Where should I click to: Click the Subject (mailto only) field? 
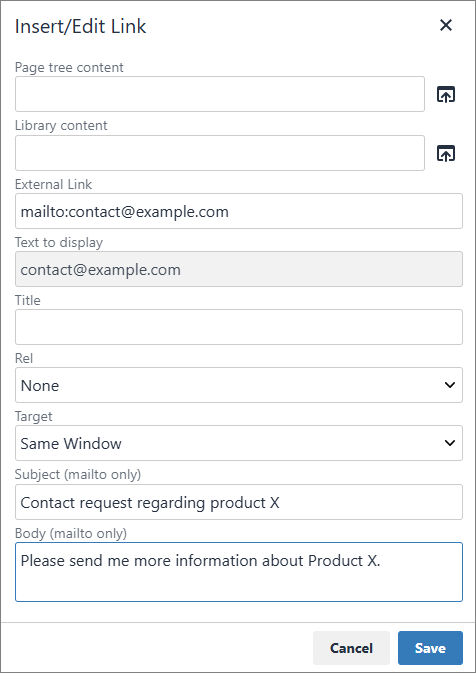pyautogui.click(x=239, y=502)
